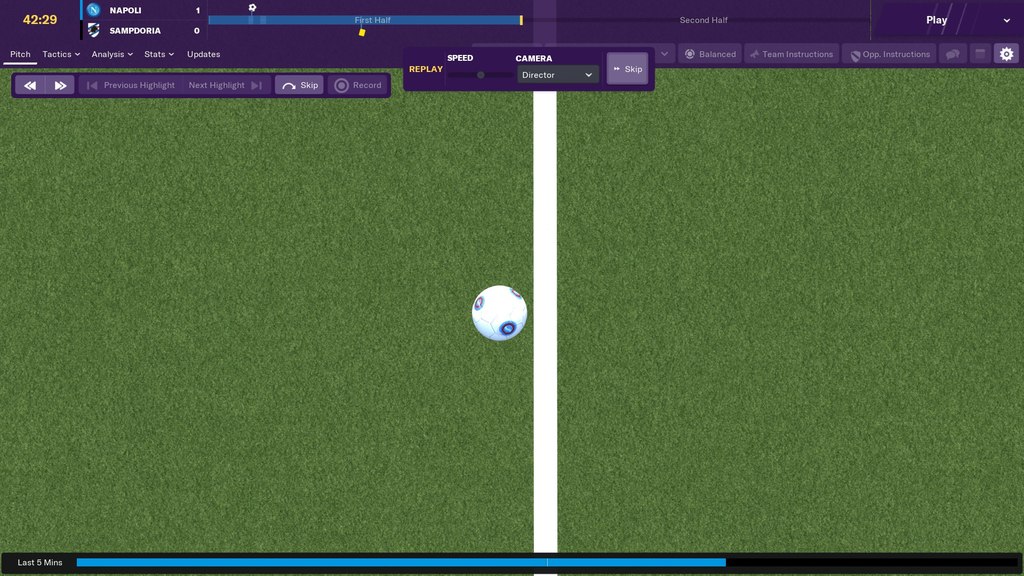Expand the Play options arrow
The width and height of the screenshot is (1024, 576).
click(1006, 20)
